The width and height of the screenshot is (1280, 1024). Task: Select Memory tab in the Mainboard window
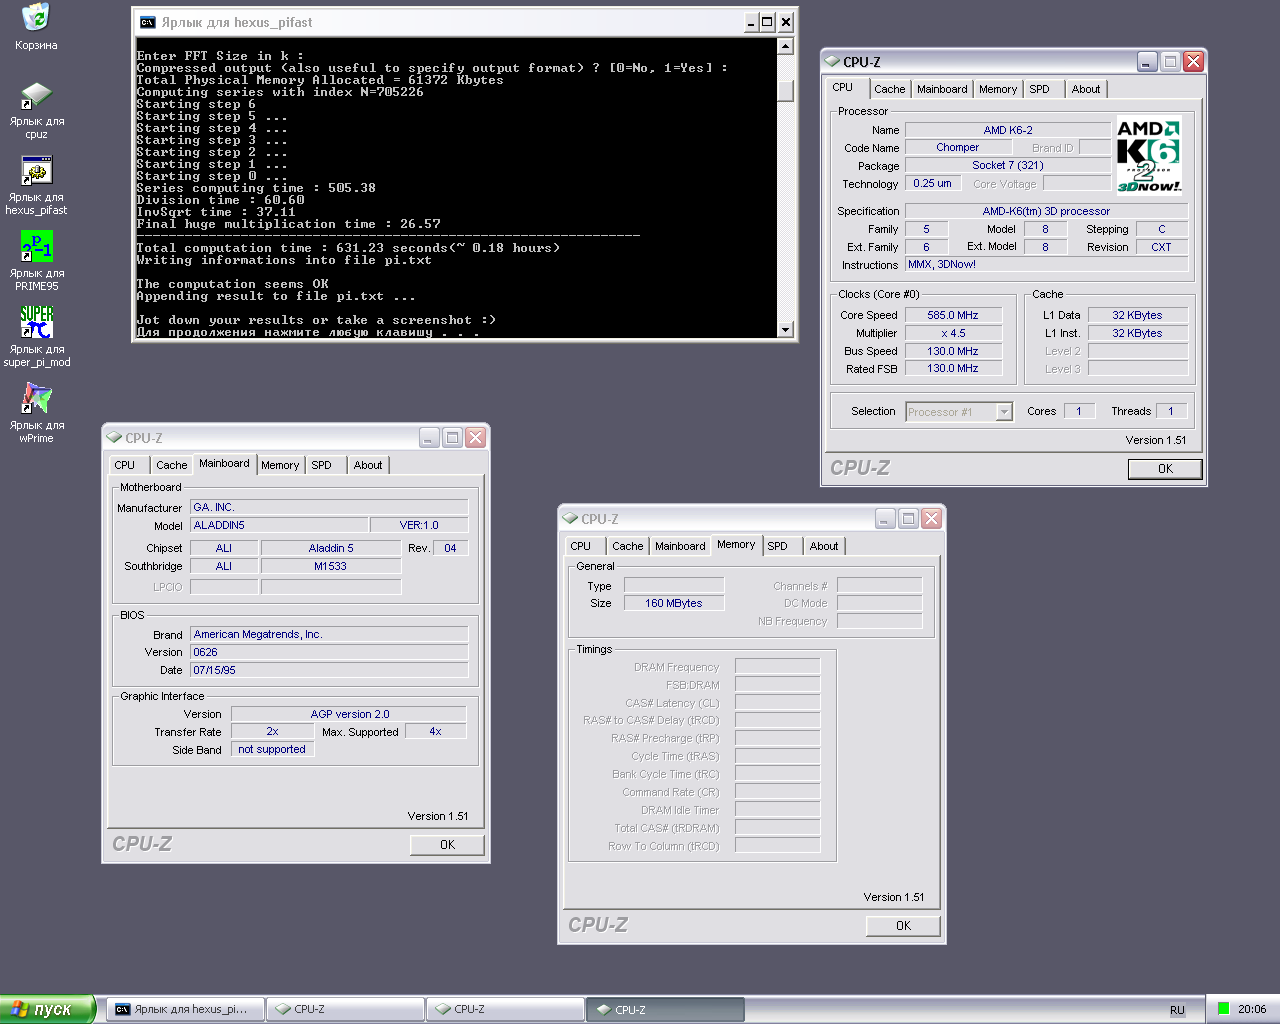tap(280, 465)
